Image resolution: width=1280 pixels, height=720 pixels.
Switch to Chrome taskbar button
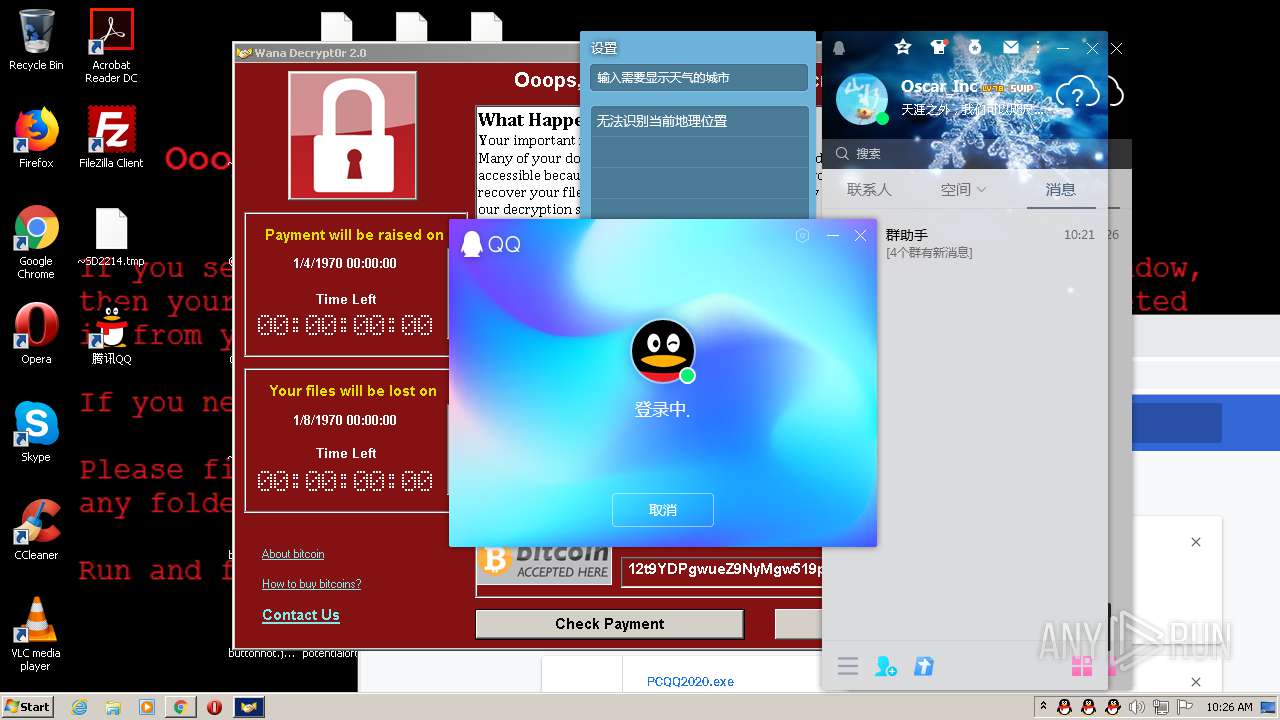click(x=180, y=707)
